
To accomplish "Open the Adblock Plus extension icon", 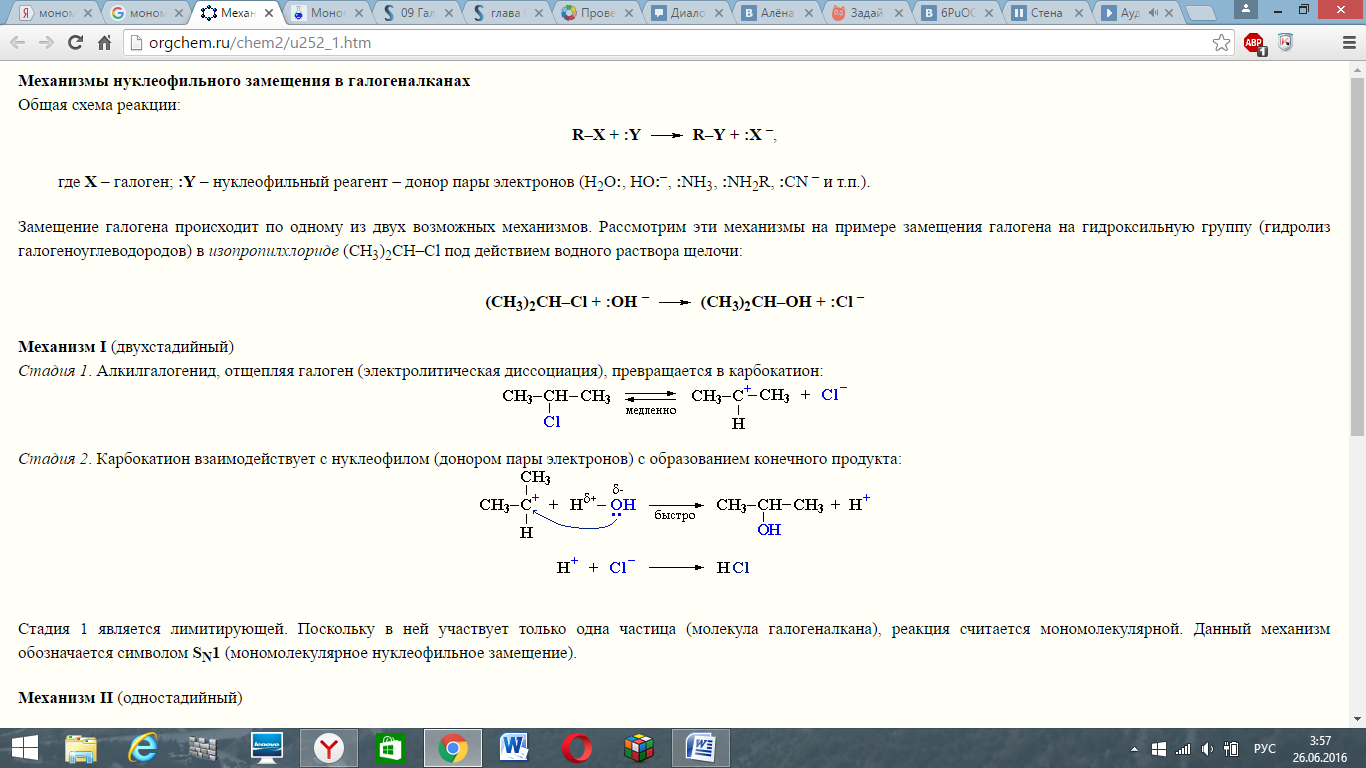I will coord(1254,43).
